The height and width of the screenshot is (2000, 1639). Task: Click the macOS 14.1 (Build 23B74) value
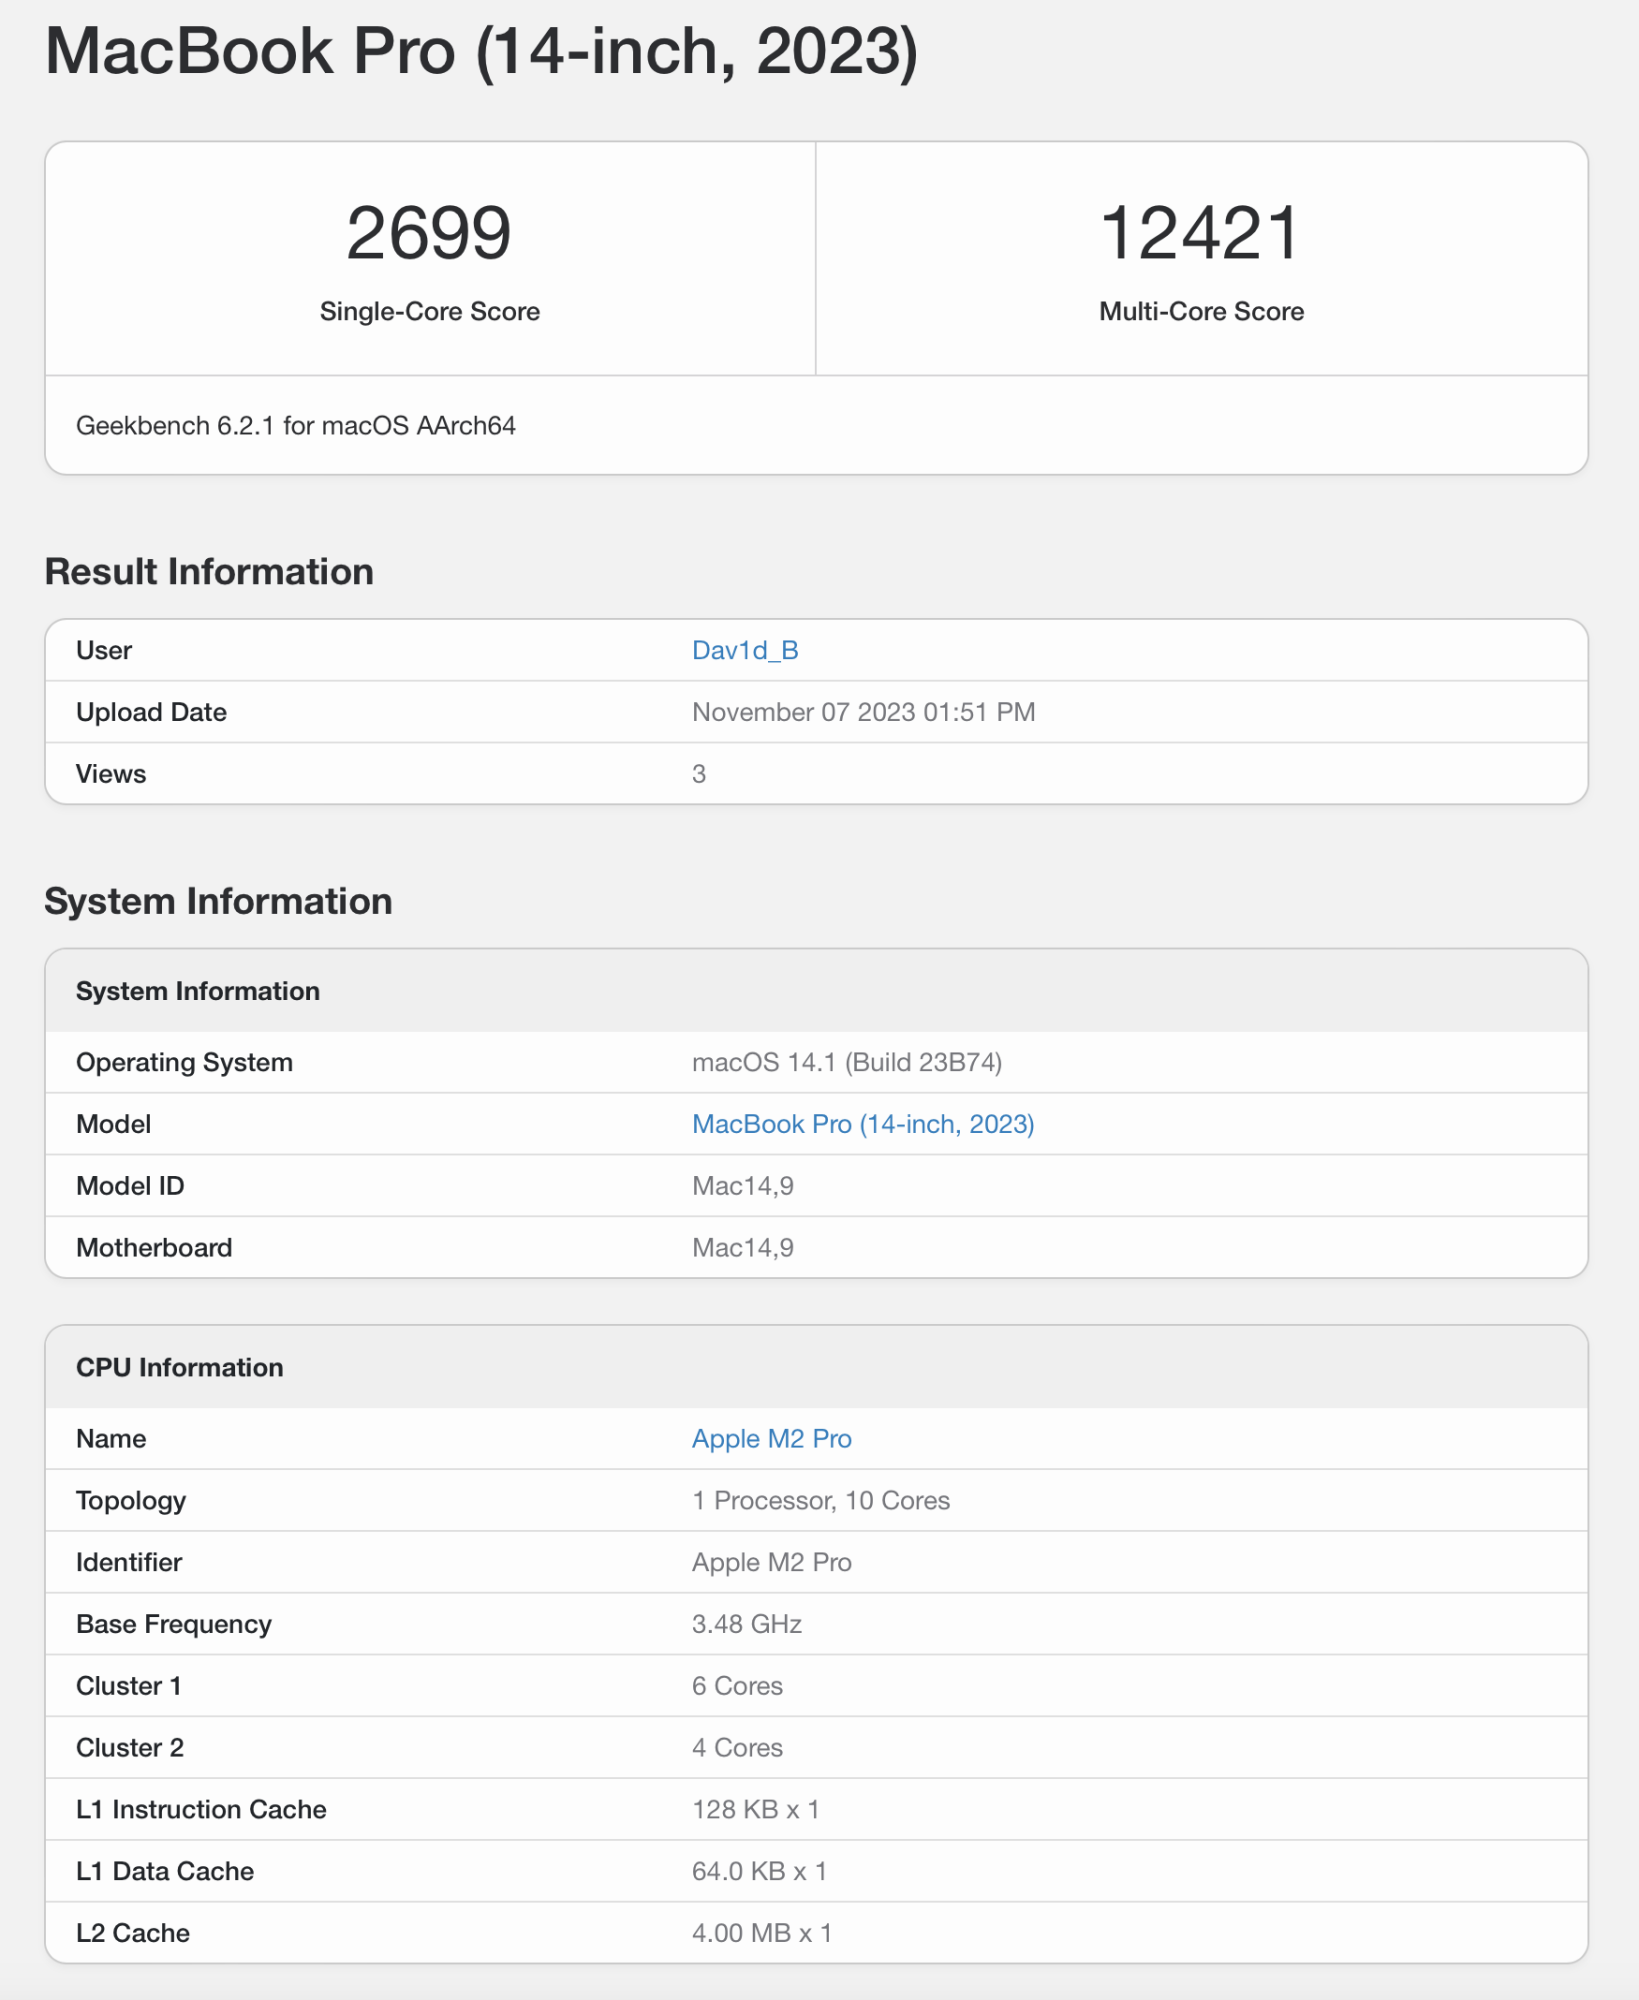coord(847,1062)
